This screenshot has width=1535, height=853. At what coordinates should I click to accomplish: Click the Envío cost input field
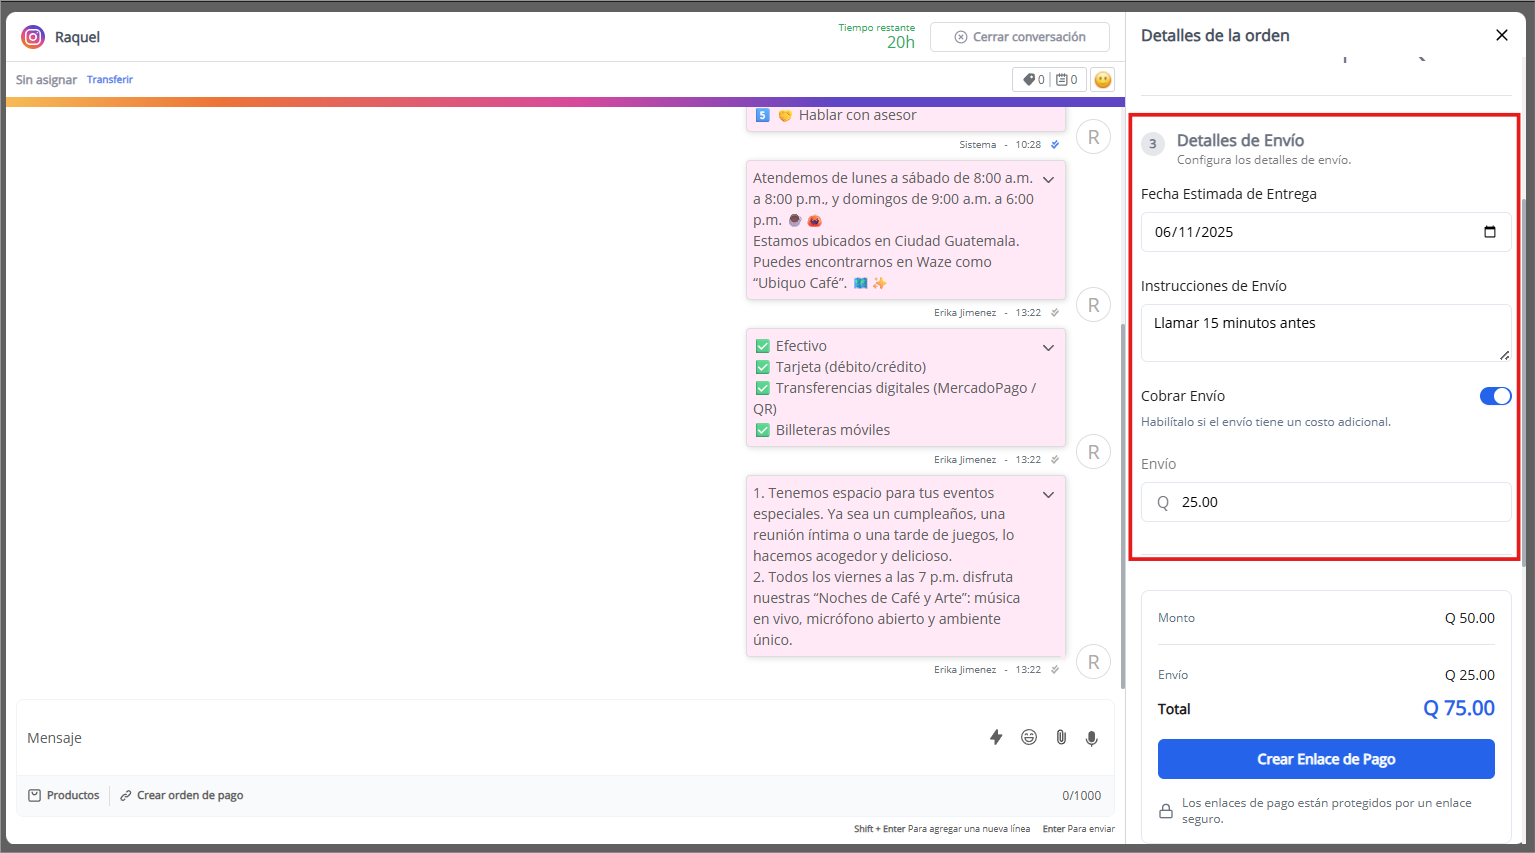tap(1335, 502)
